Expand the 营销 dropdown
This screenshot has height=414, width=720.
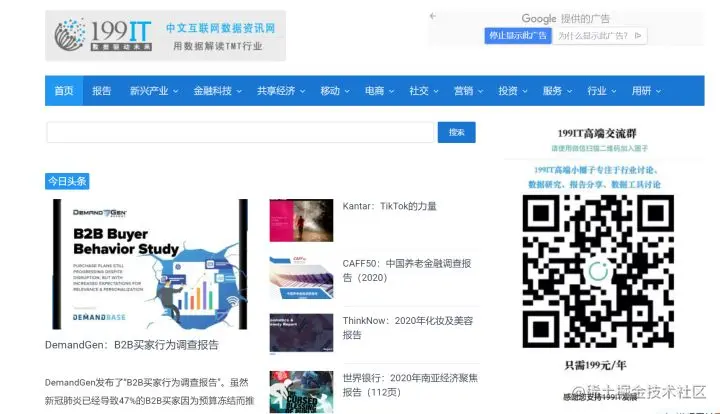(x=468, y=91)
